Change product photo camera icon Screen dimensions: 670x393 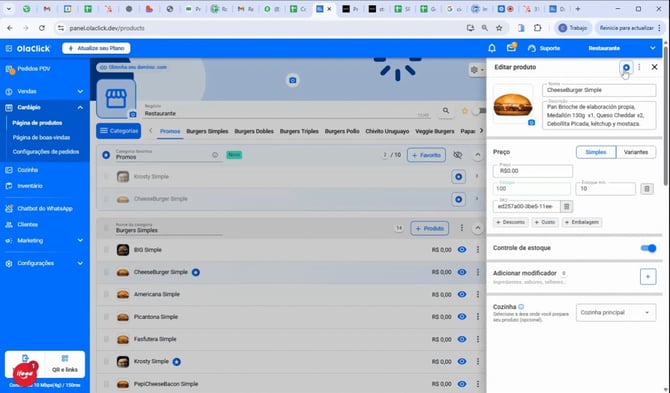(531, 123)
